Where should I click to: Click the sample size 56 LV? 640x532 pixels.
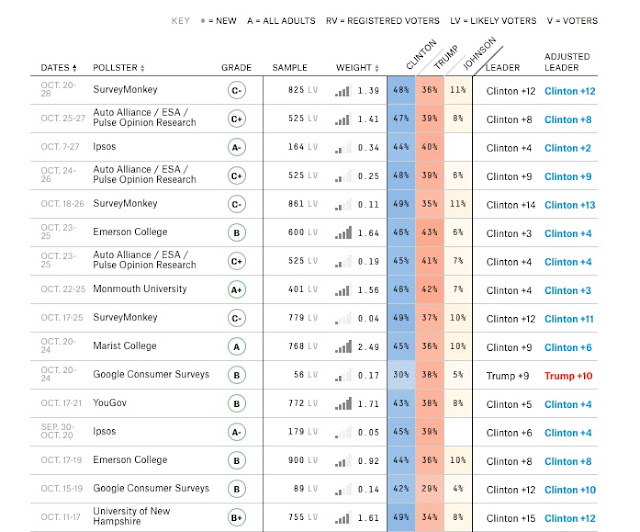tap(305, 375)
